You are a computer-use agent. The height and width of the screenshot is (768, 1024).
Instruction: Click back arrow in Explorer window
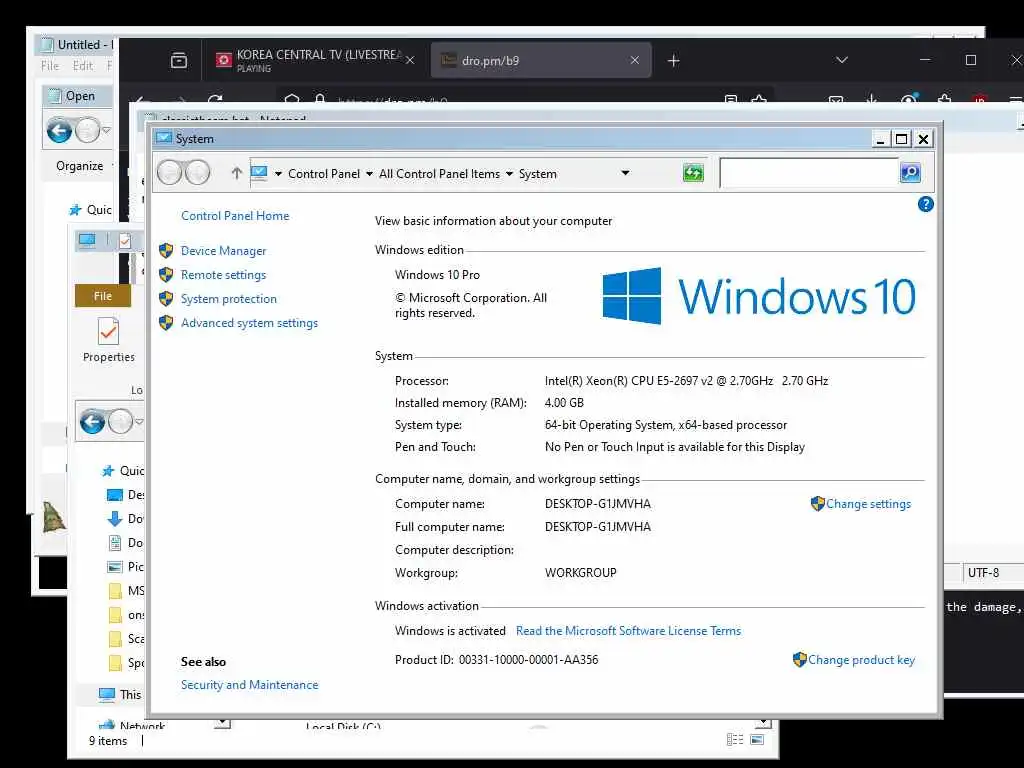[x=92, y=422]
